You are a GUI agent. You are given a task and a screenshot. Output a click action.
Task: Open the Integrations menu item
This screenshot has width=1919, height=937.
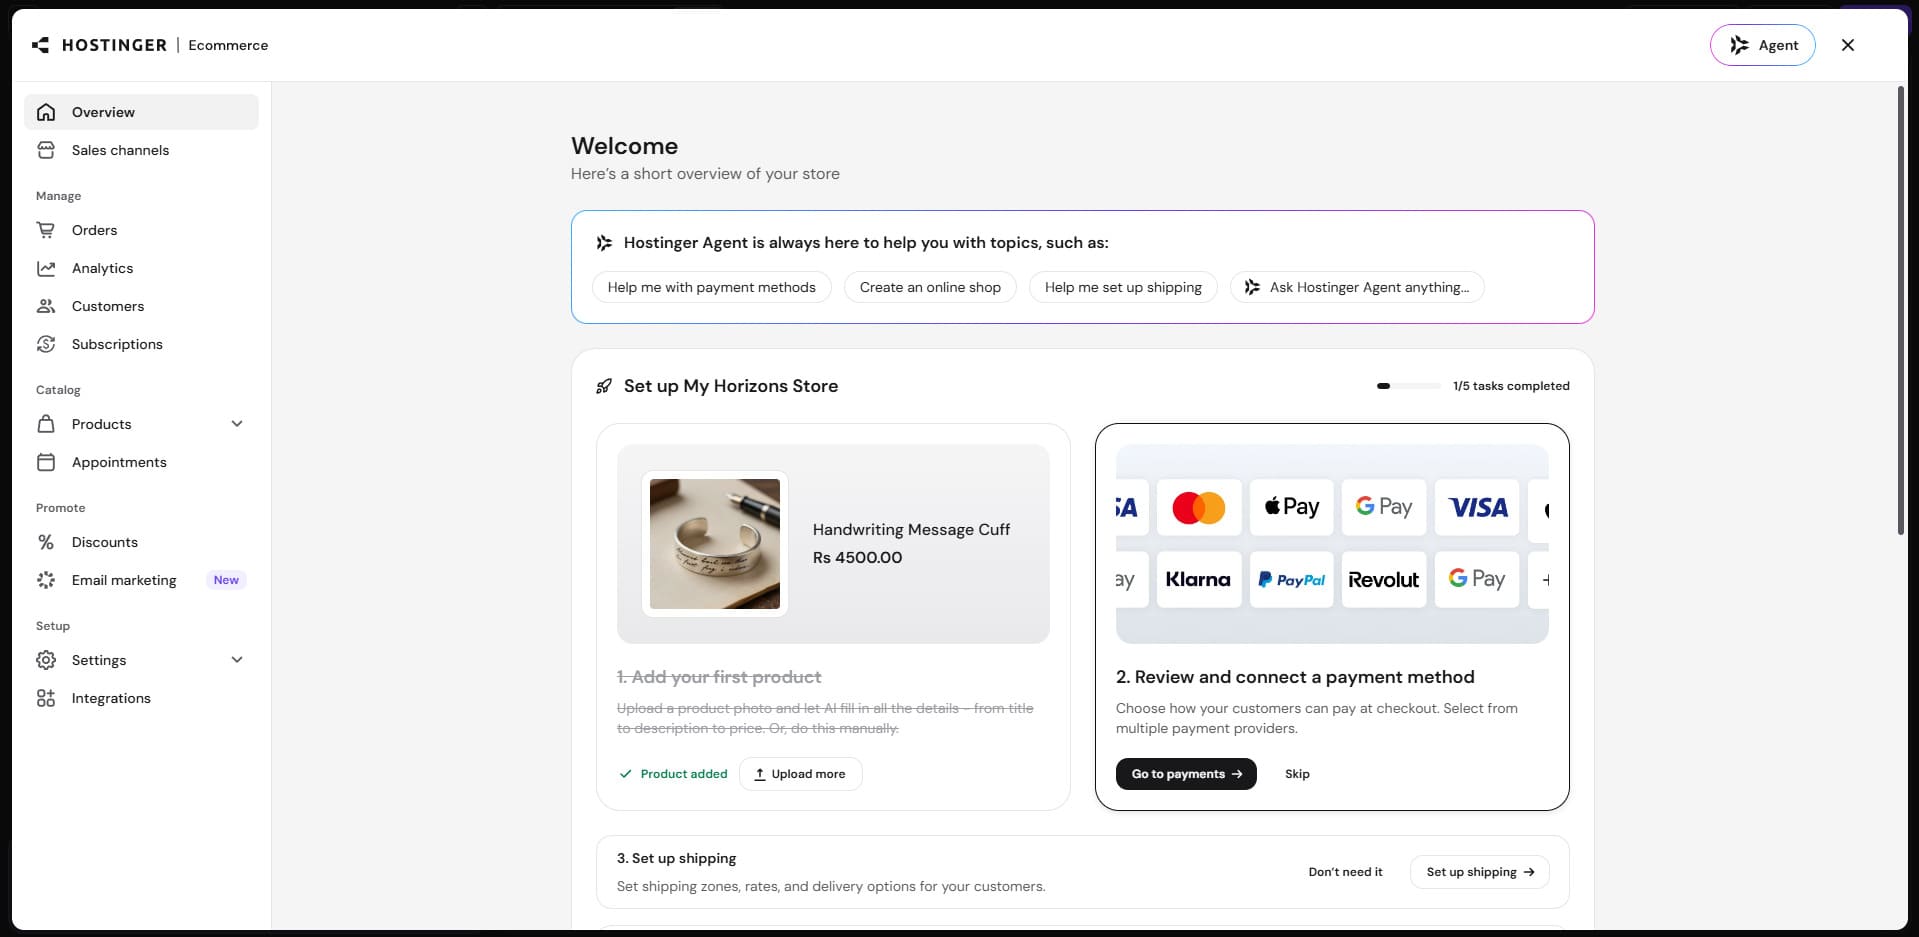(141, 698)
